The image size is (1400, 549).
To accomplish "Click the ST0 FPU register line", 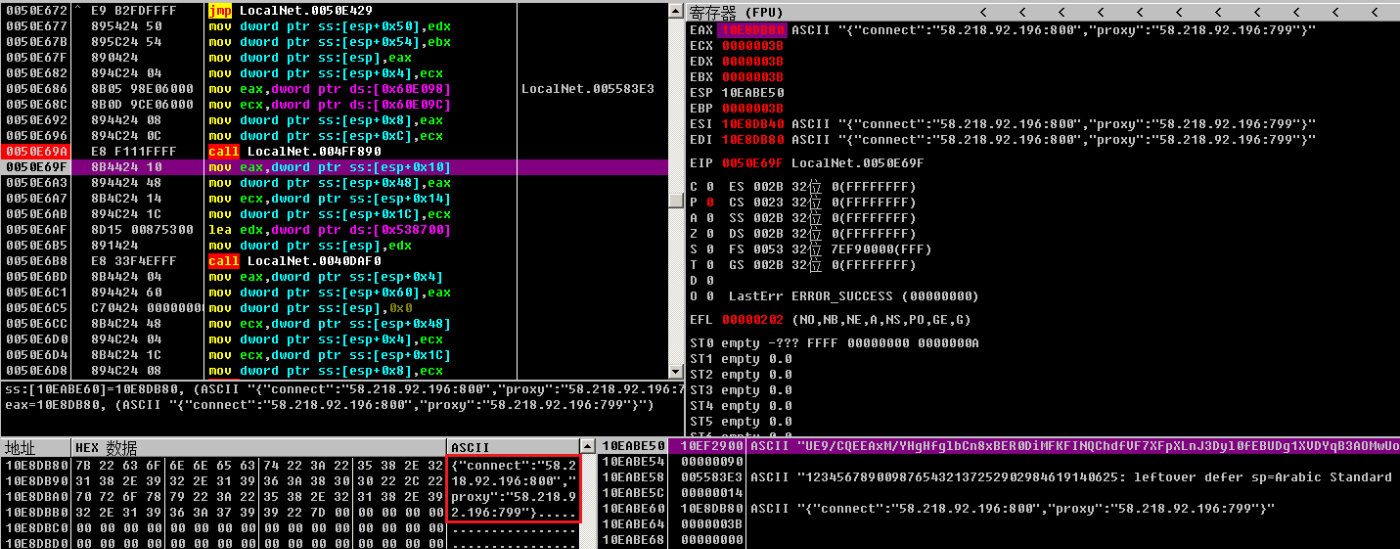I will [x=834, y=343].
